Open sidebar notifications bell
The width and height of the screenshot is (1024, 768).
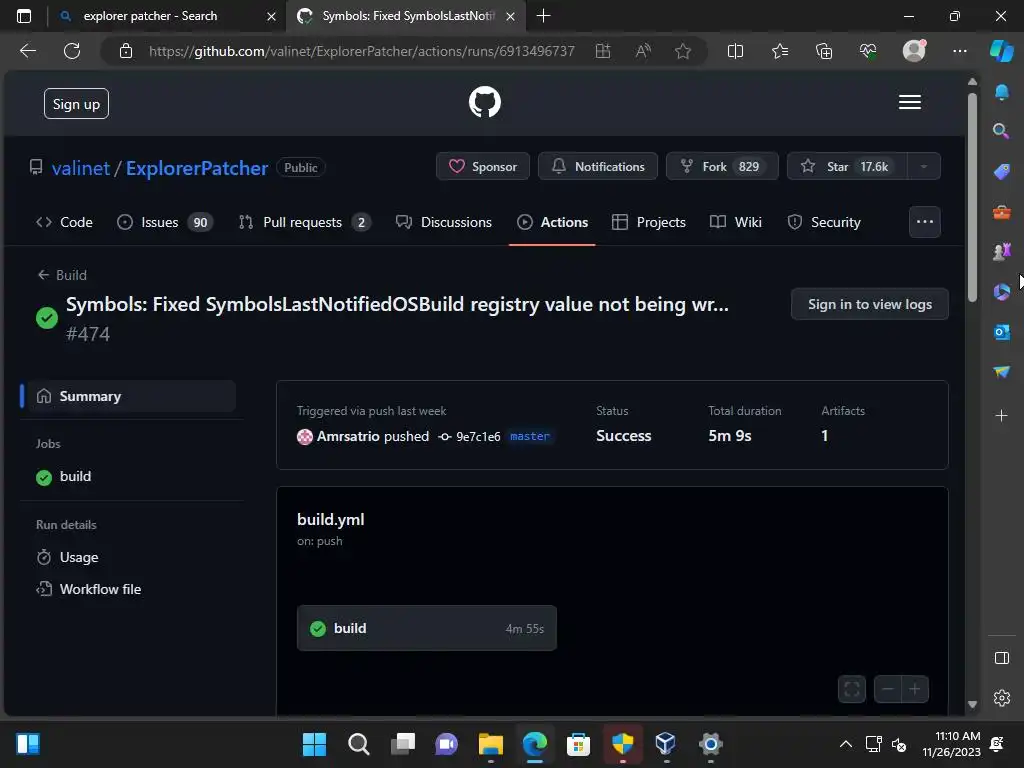click(x=1002, y=92)
